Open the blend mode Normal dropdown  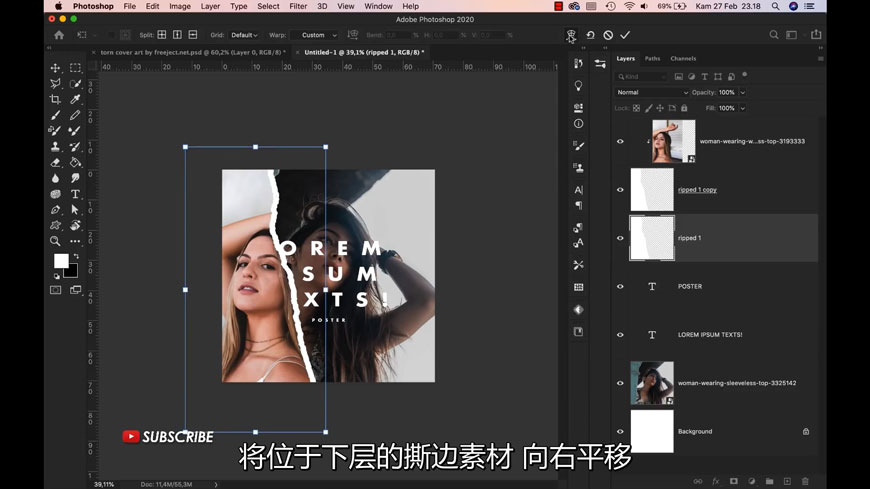pos(652,92)
